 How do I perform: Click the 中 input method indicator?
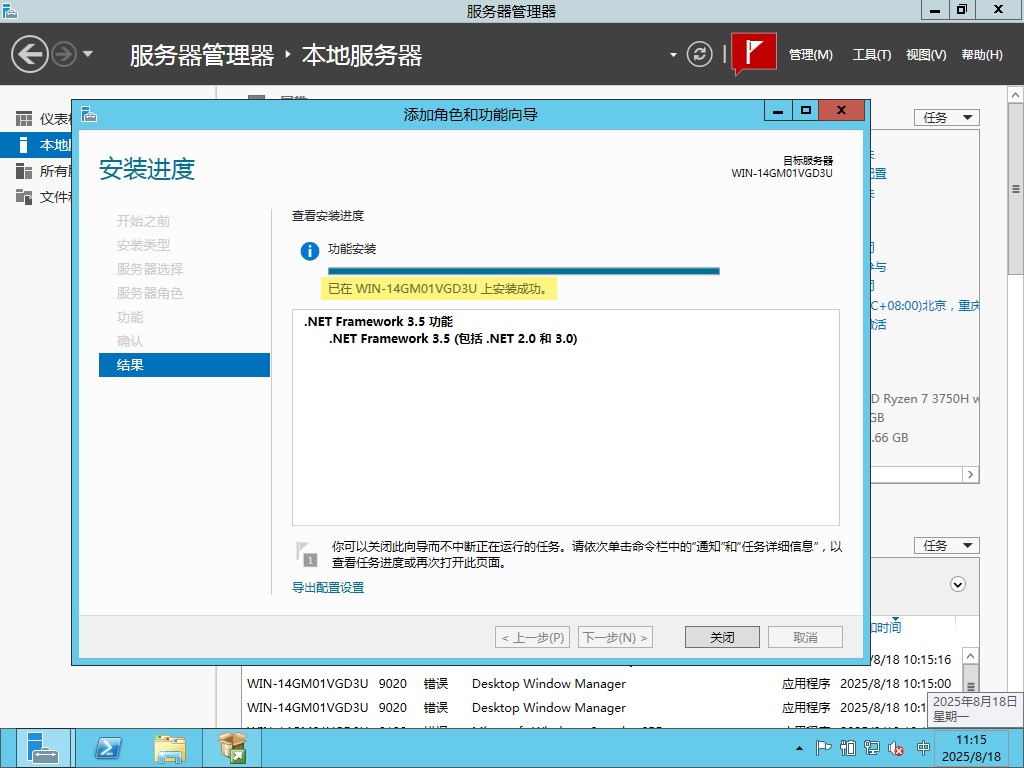click(923, 748)
